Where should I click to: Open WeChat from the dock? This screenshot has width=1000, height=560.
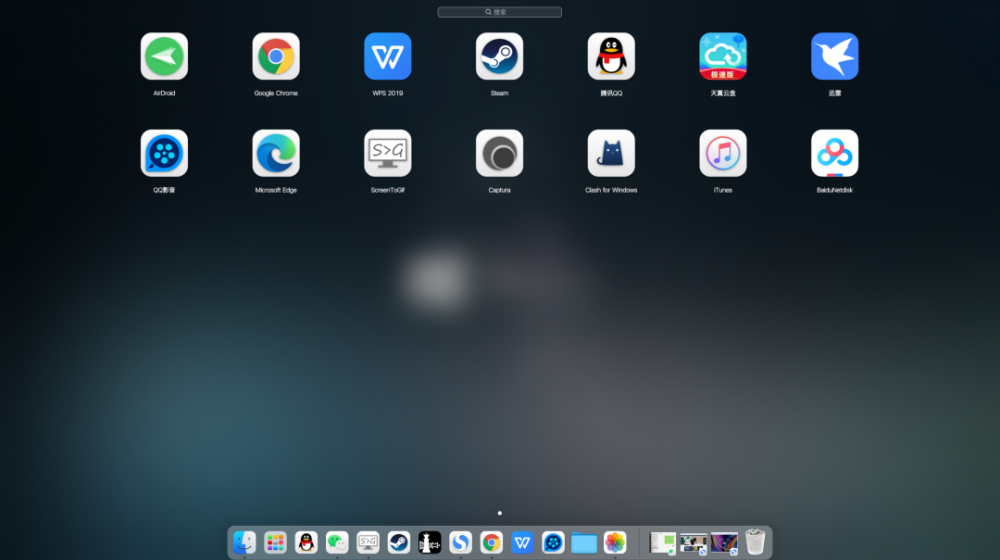337,542
